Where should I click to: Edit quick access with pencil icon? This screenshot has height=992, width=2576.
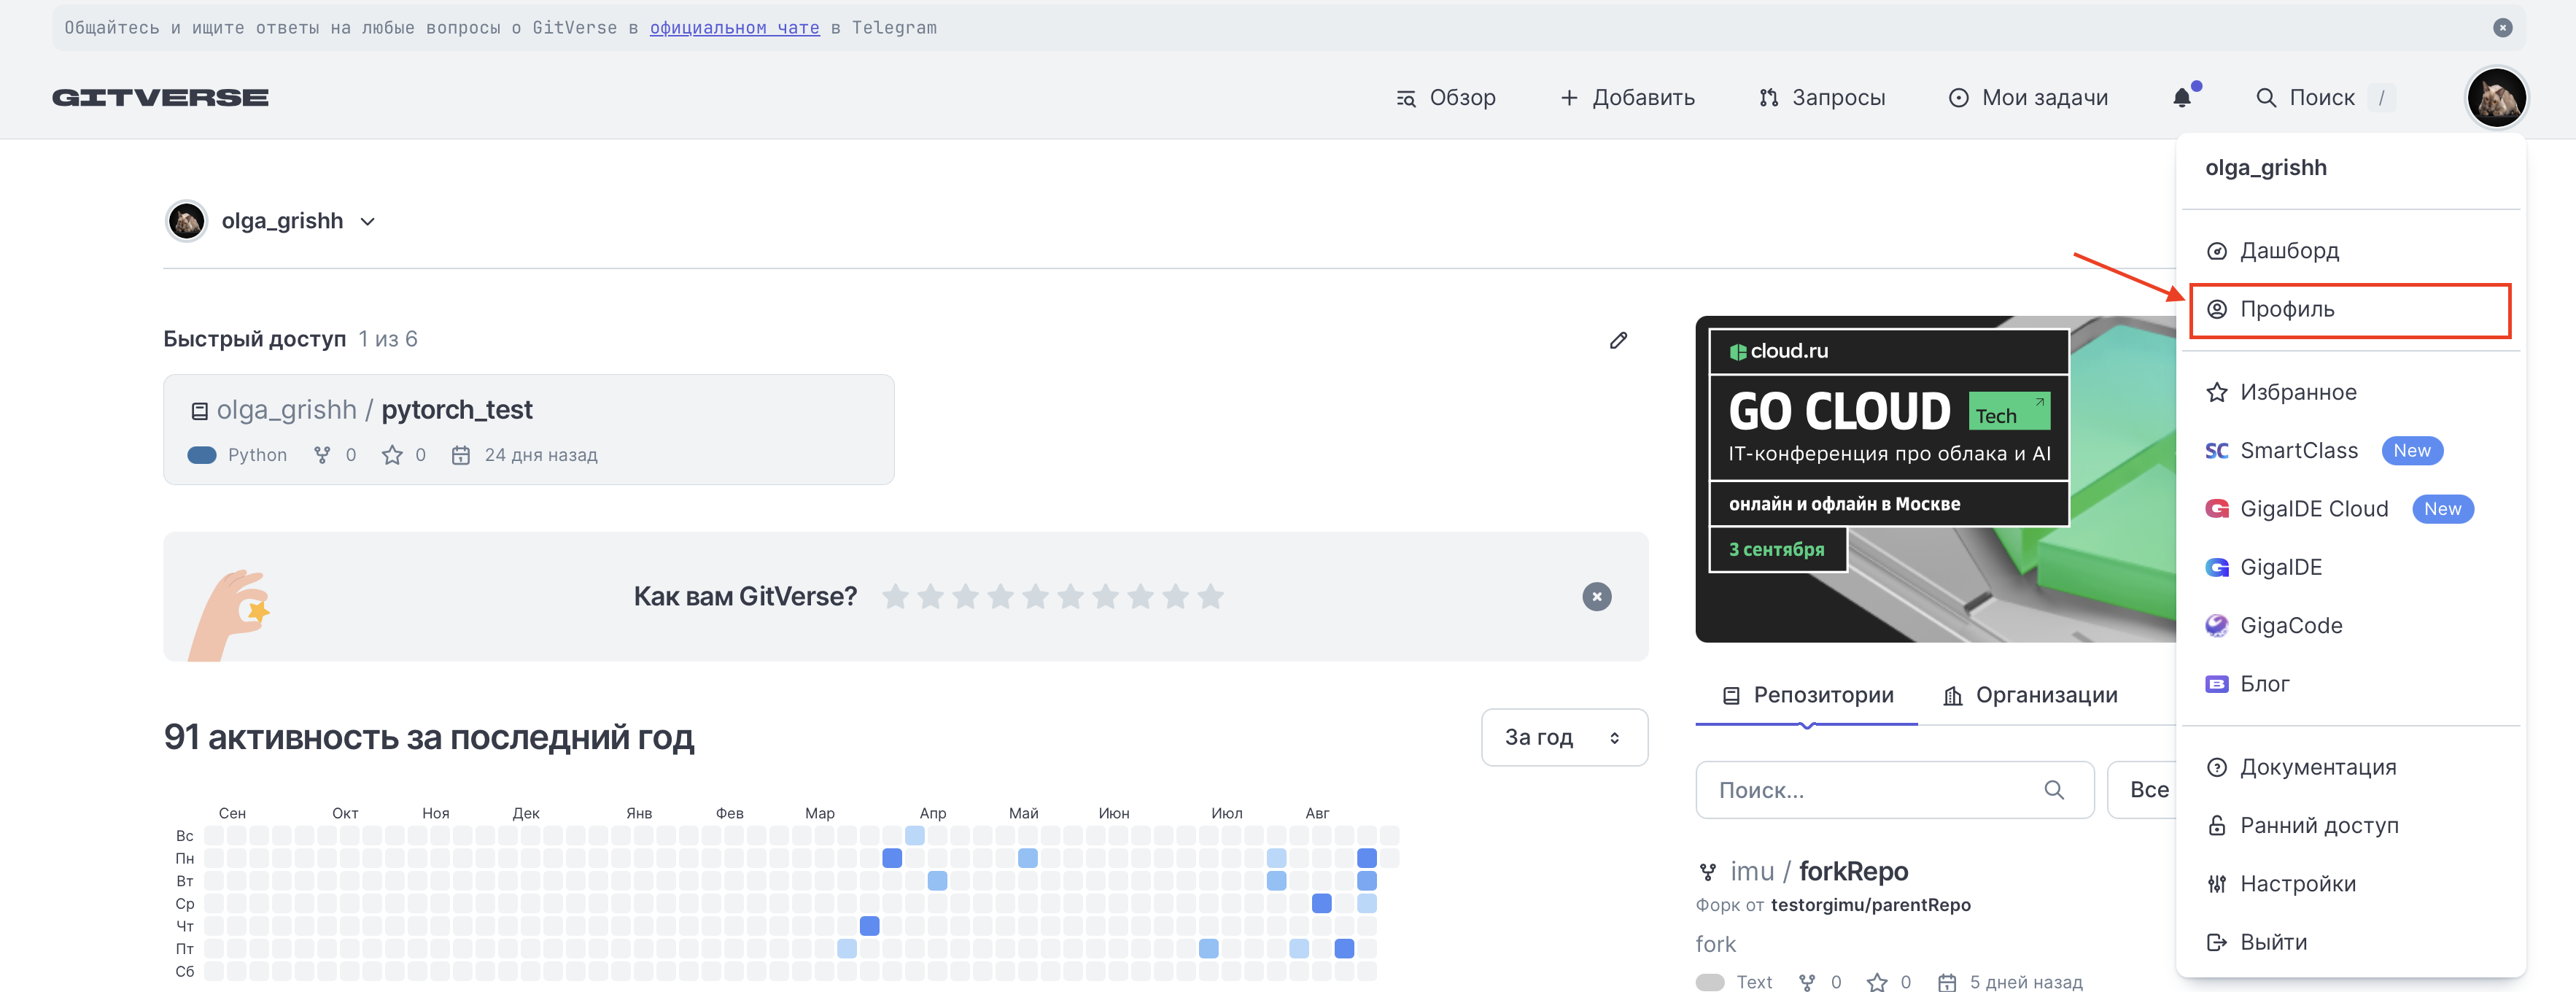1617,340
